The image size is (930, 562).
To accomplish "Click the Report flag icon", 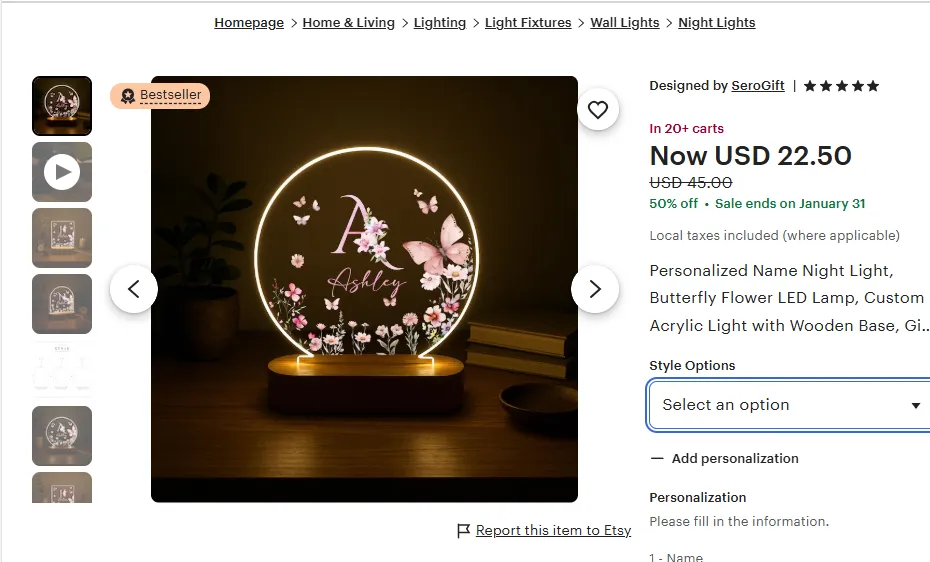I will point(463,531).
